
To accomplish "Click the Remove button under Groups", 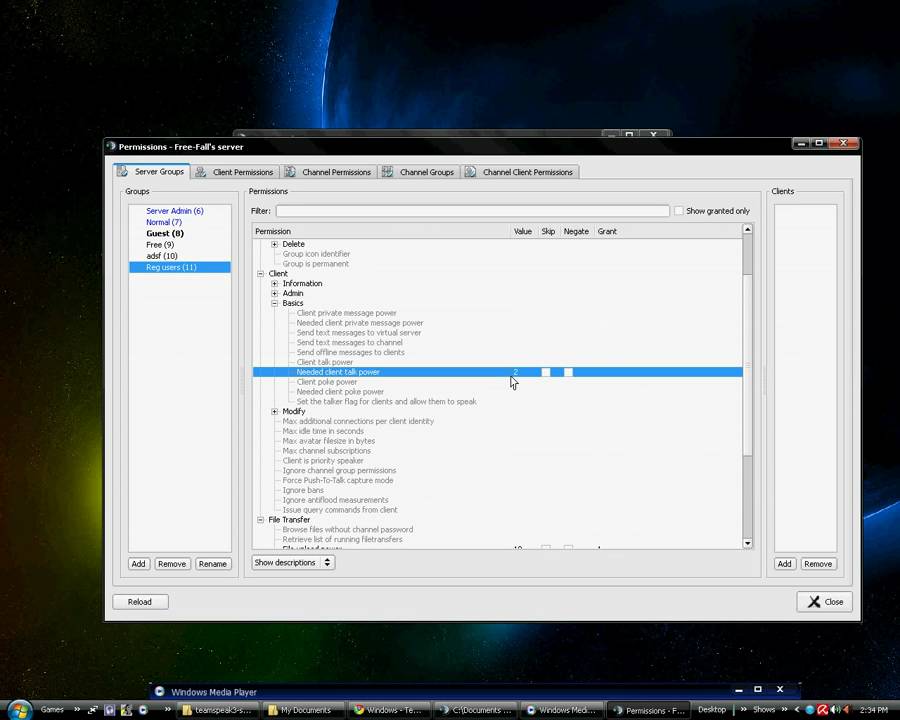I will [172, 564].
